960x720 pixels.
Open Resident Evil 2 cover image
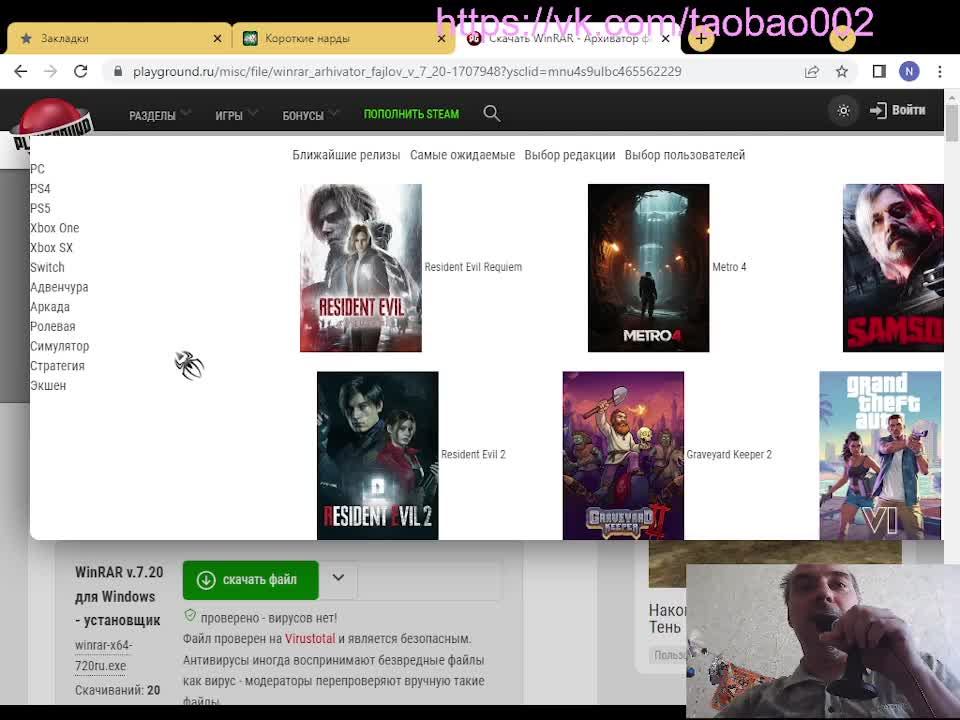(378, 456)
